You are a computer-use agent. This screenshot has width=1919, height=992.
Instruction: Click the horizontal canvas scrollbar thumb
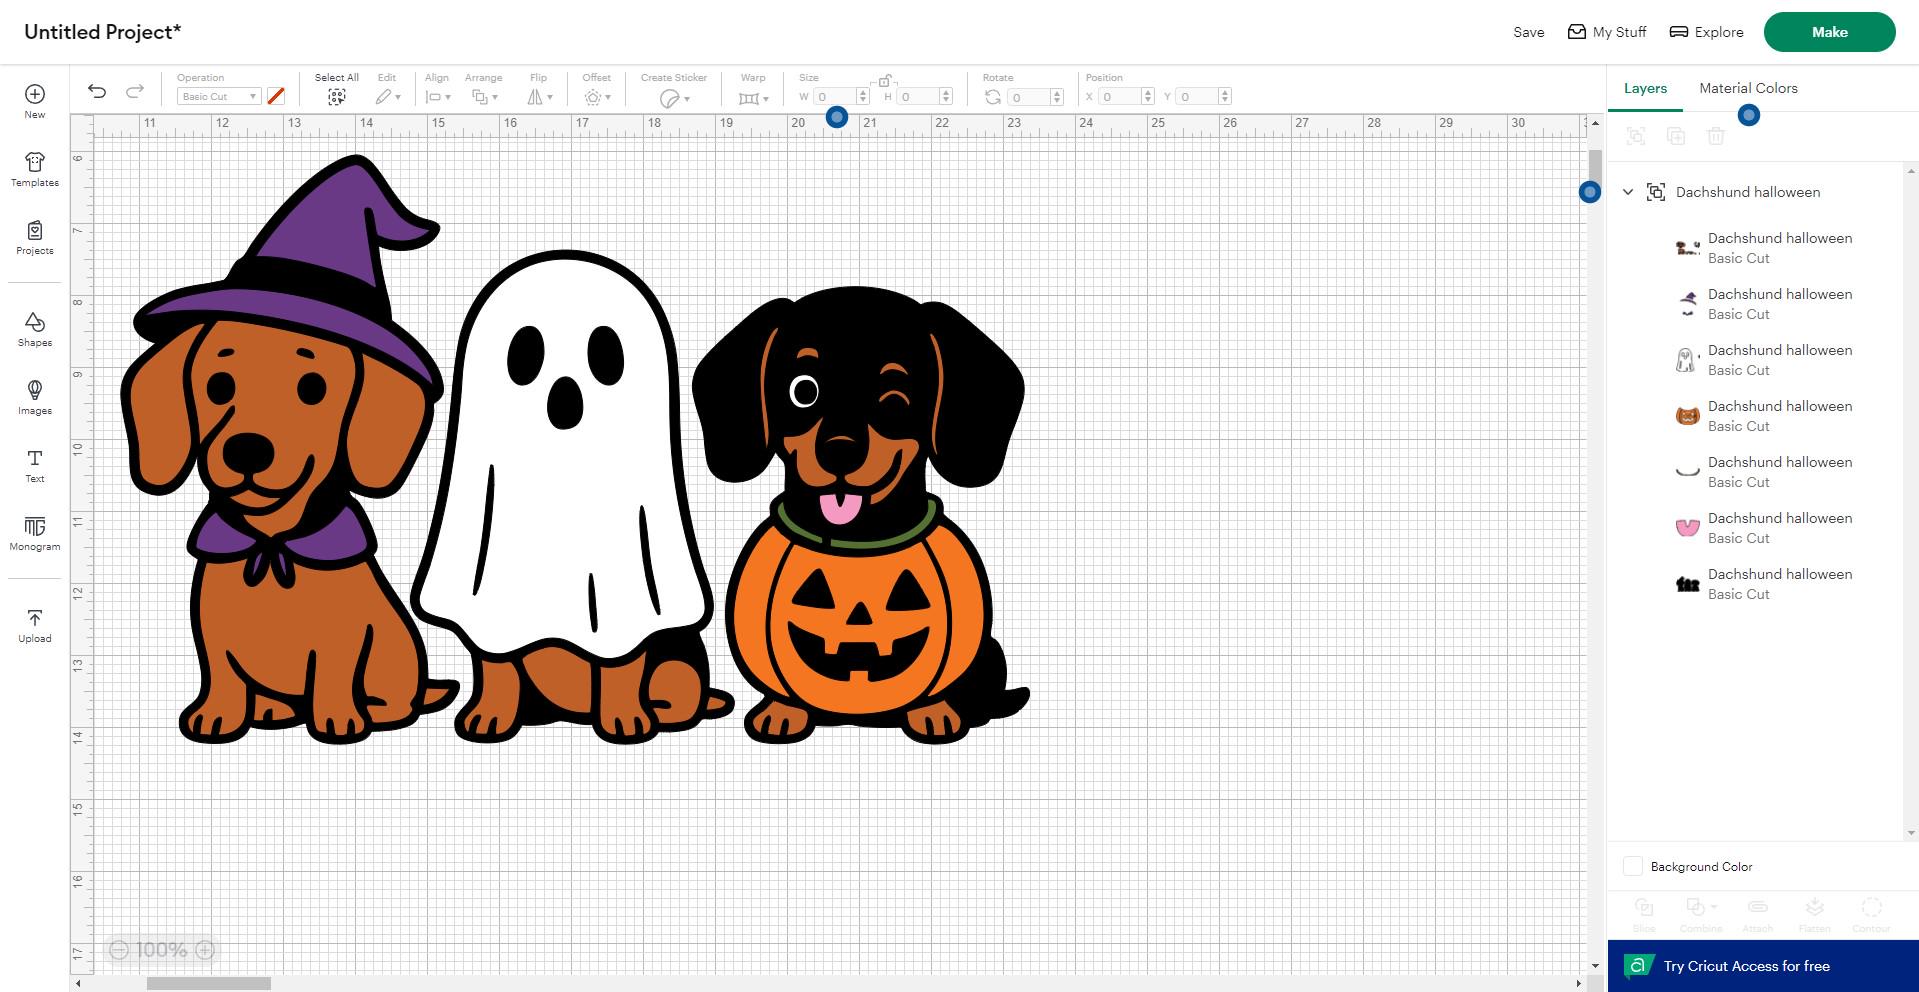point(208,984)
